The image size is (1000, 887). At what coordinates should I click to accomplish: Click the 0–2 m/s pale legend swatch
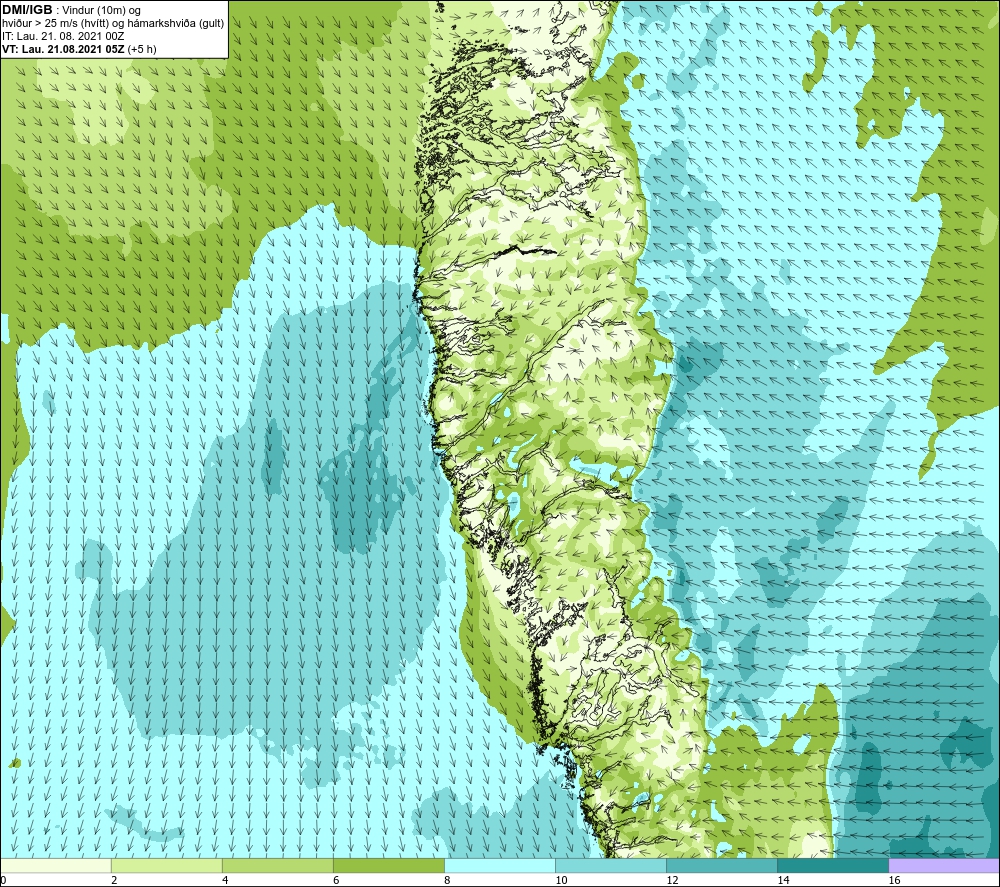(56, 865)
